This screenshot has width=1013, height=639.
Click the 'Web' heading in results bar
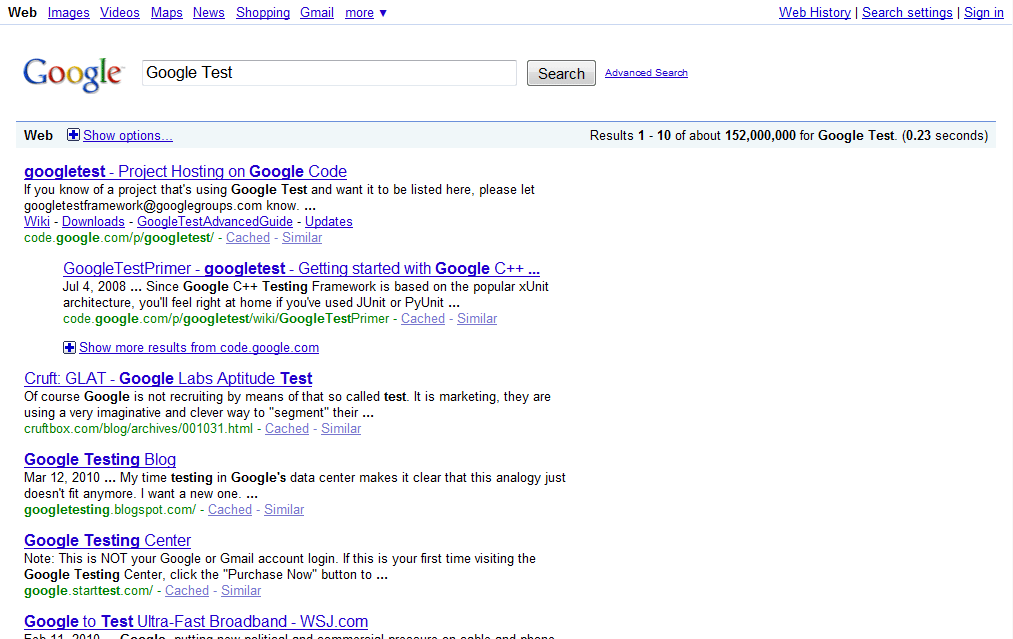pyautogui.click(x=38, y=136)
